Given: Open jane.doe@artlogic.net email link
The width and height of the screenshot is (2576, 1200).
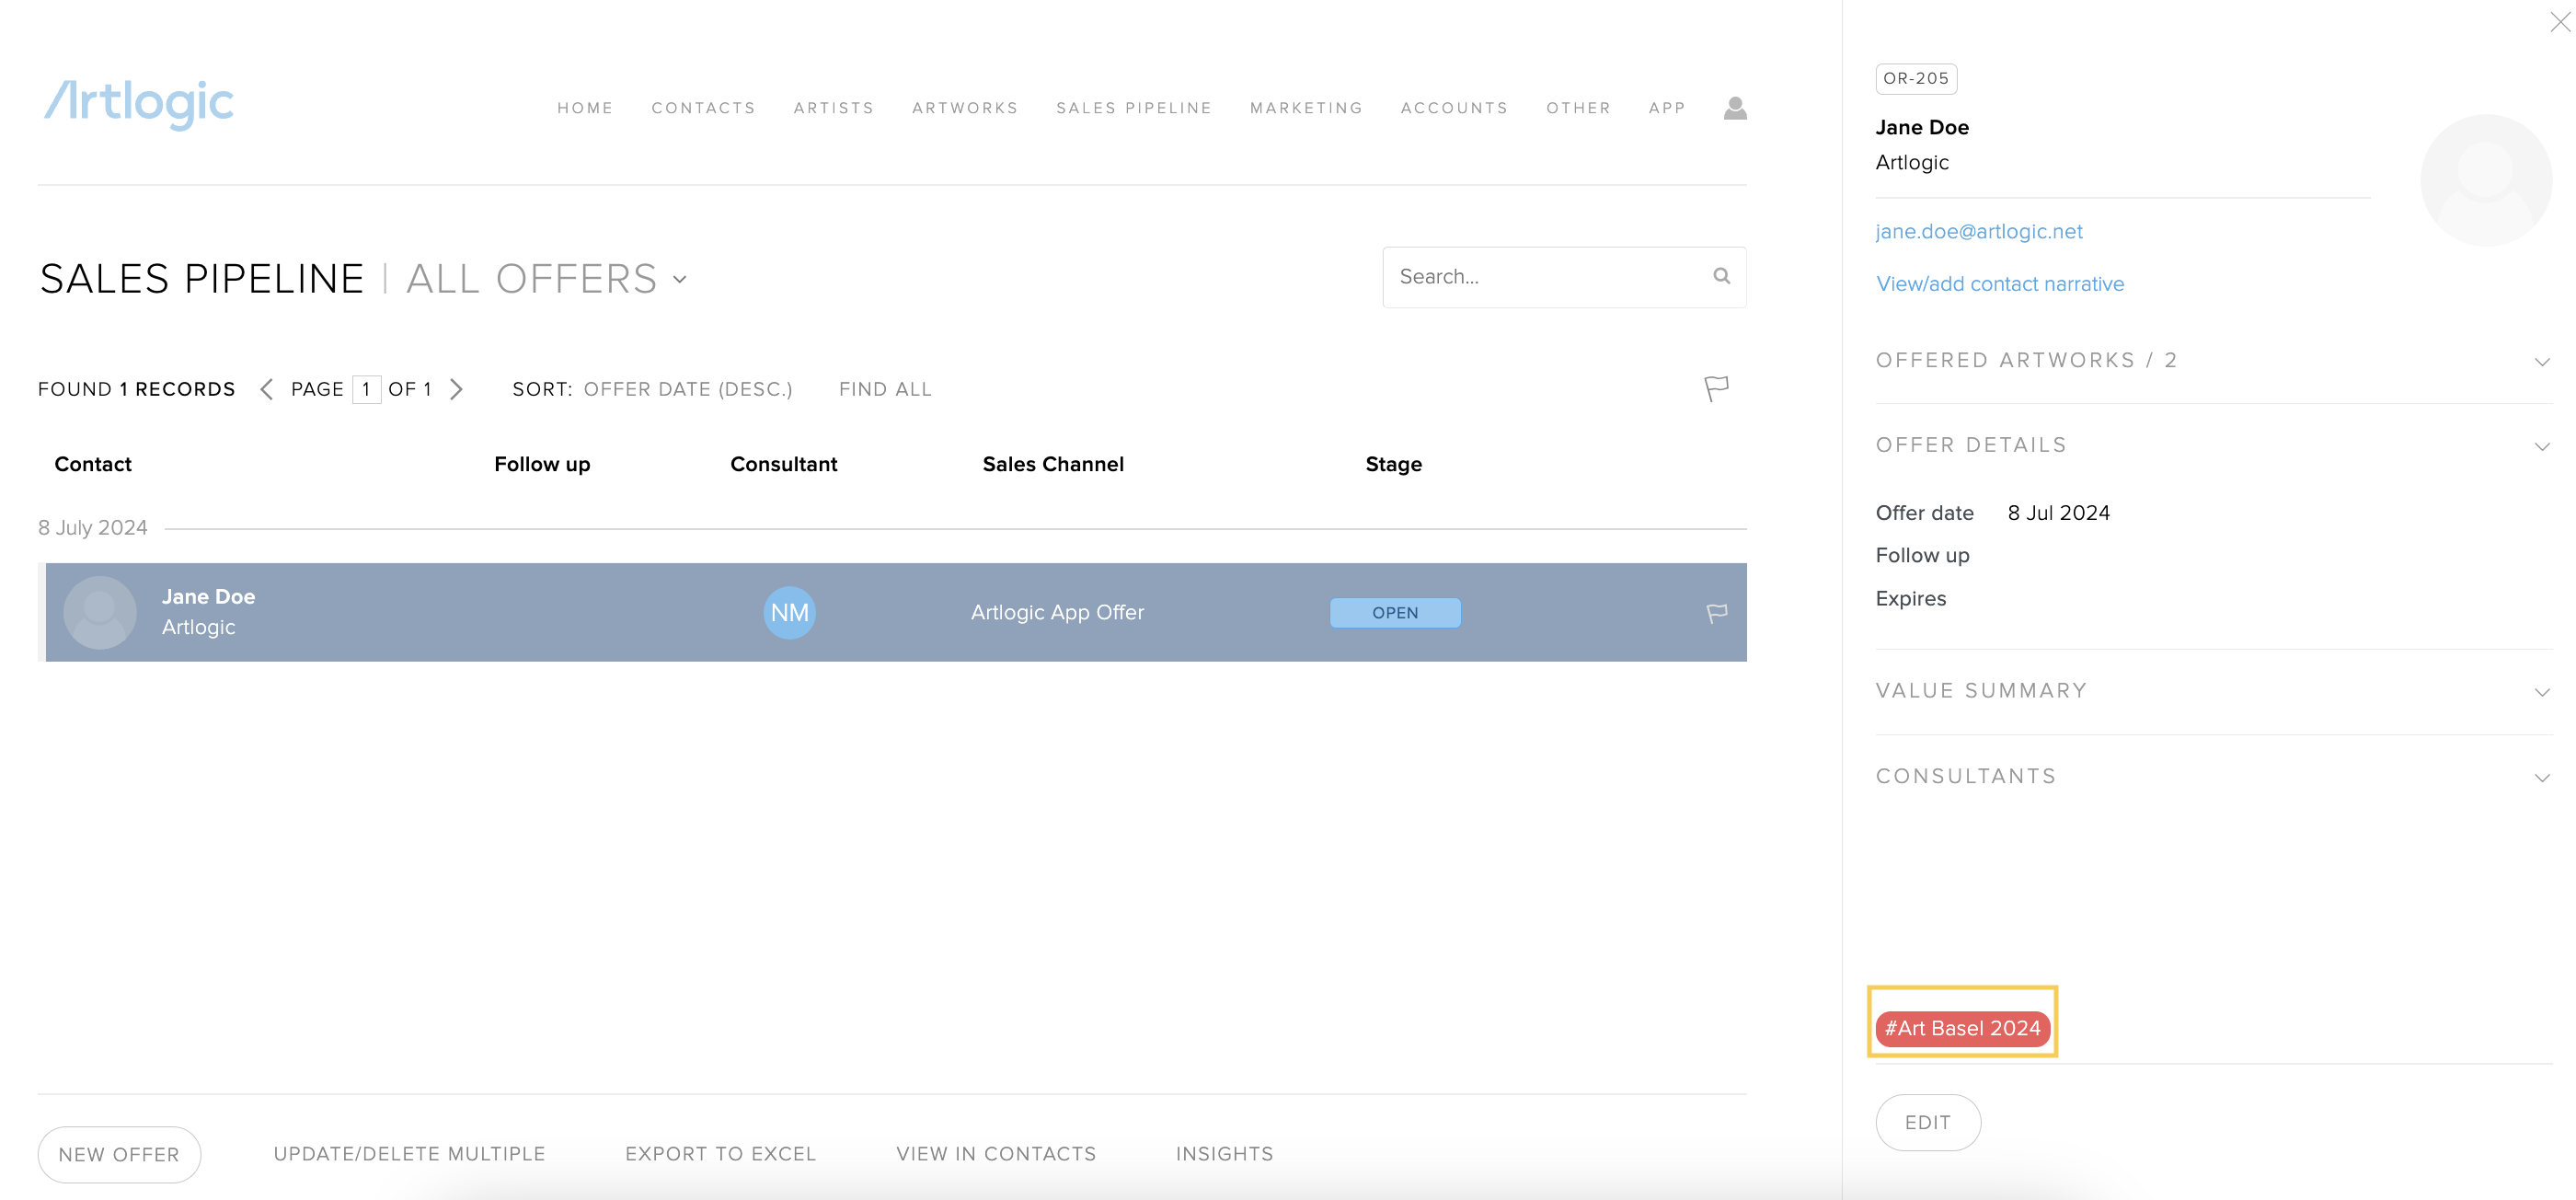Looking at the screenshot, I should pyautogui.click(x=1978, y=231).
